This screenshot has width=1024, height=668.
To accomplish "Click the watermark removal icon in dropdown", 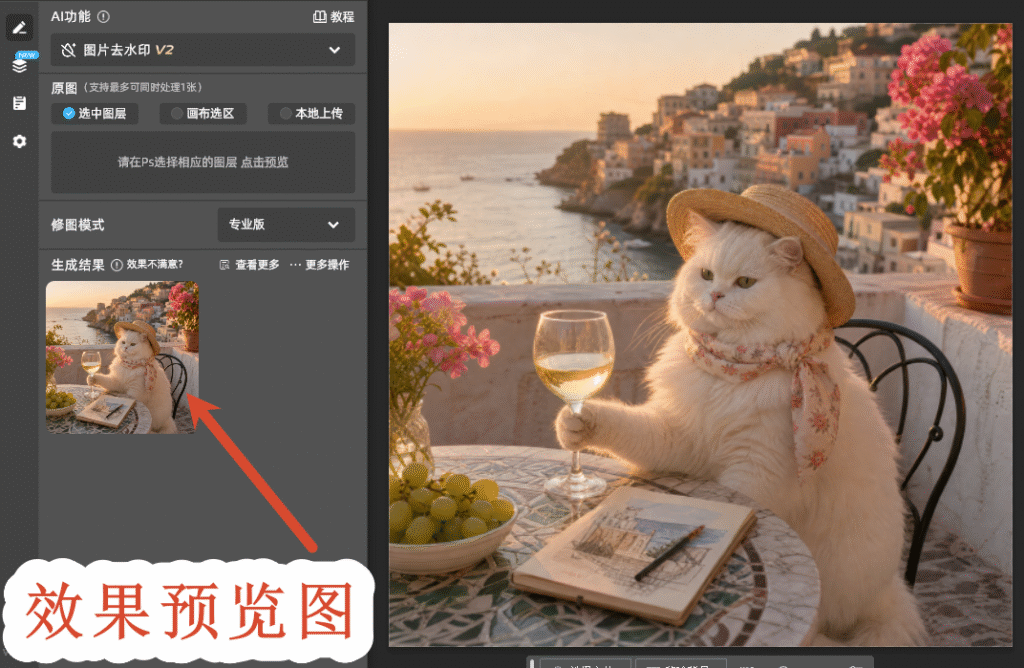I will point(69,50).
